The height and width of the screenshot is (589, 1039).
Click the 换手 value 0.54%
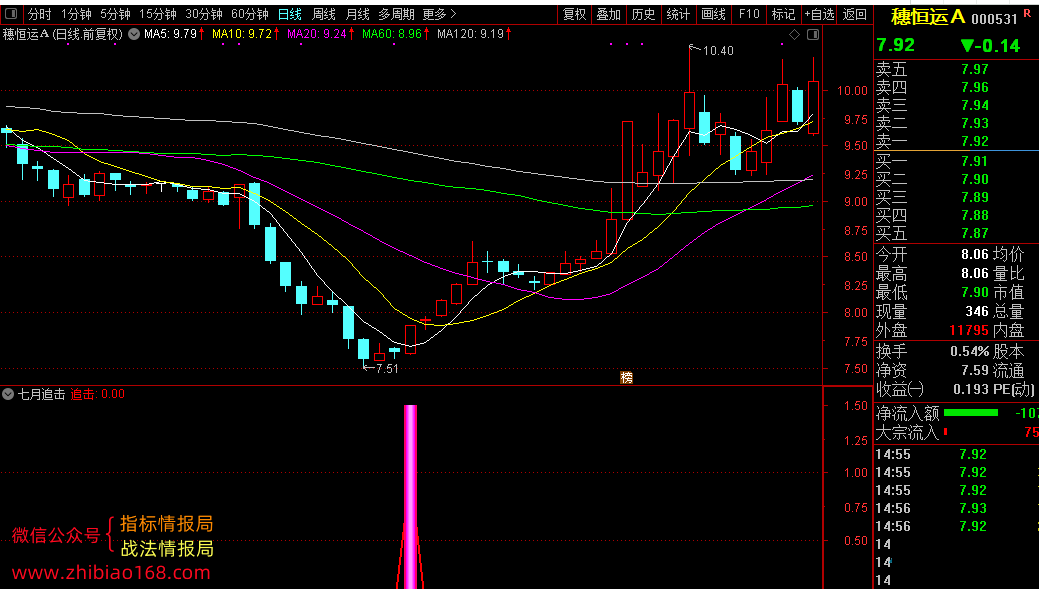969,352
